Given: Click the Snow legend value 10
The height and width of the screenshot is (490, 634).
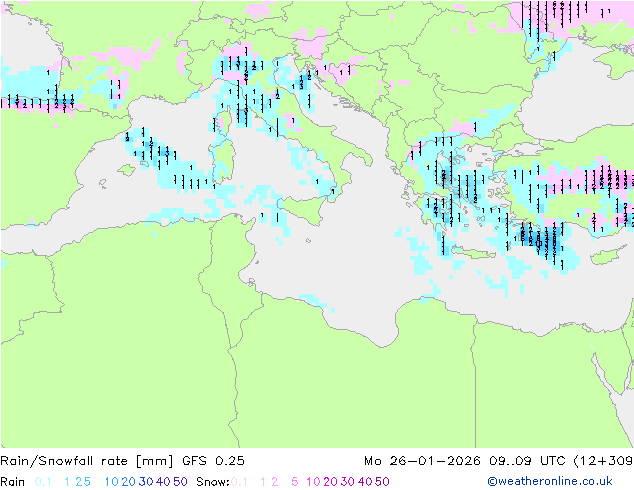Looking at the screenshot, I should [x=313, y=482].
